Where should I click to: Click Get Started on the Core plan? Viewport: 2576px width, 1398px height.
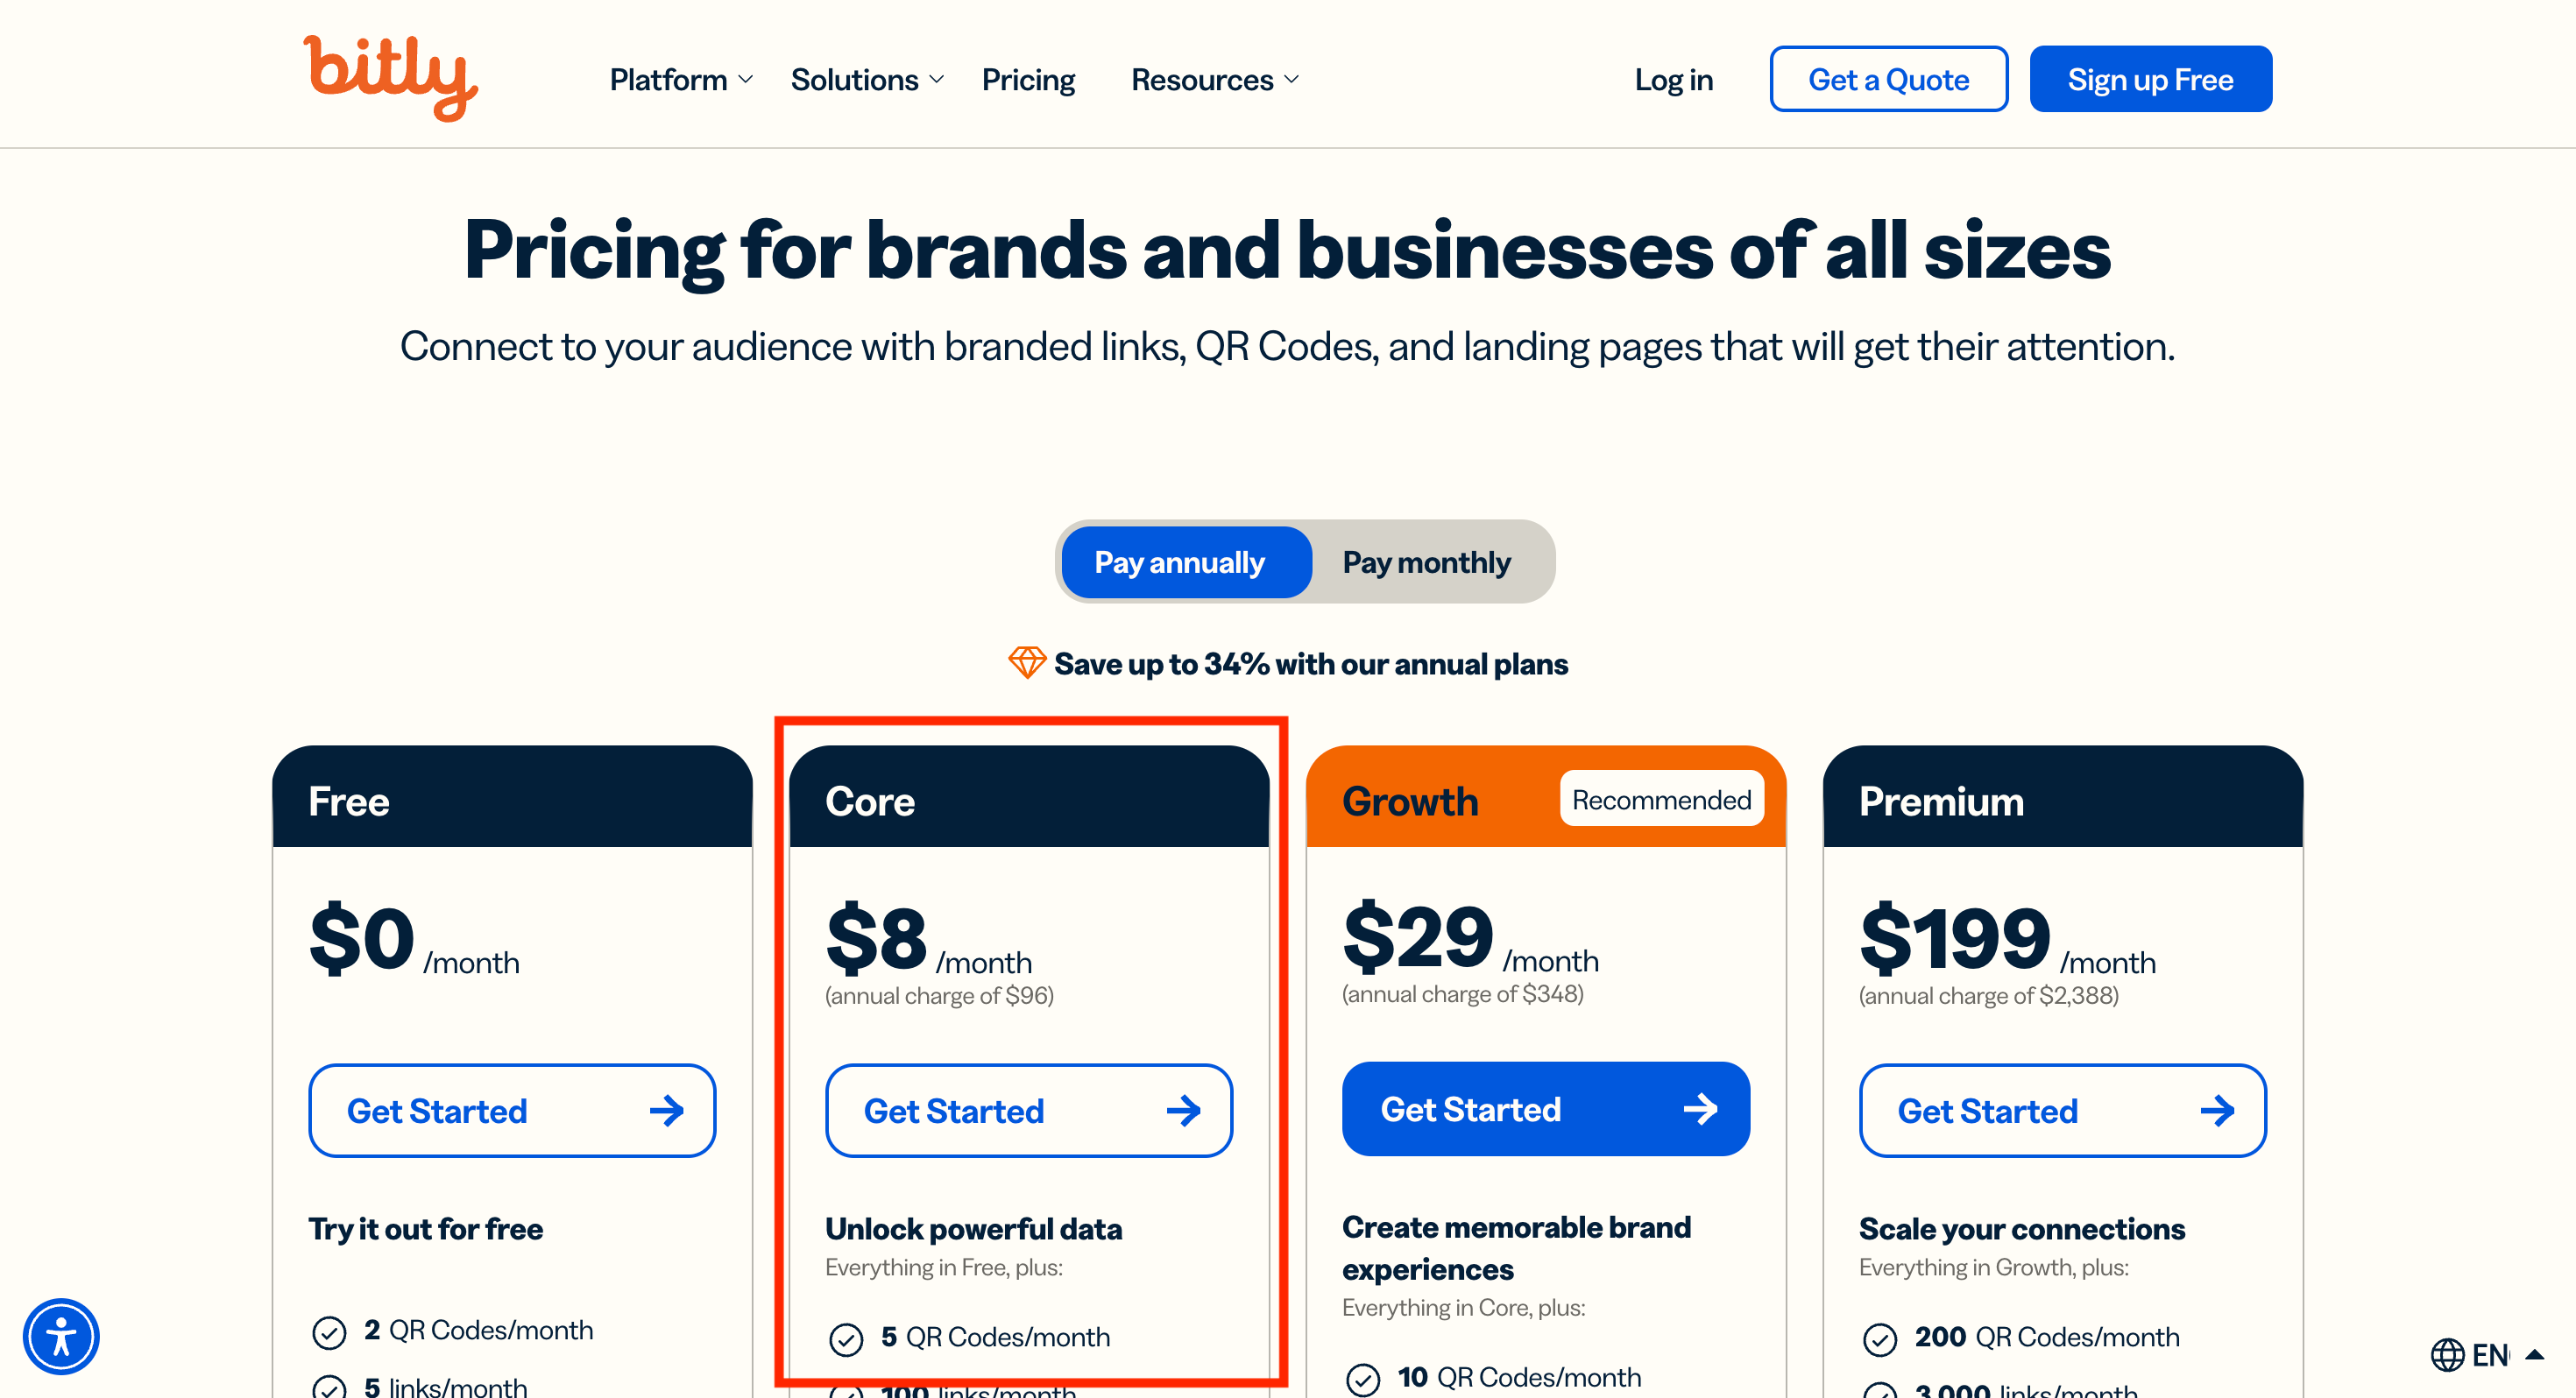click(x=1029, y=1110)
